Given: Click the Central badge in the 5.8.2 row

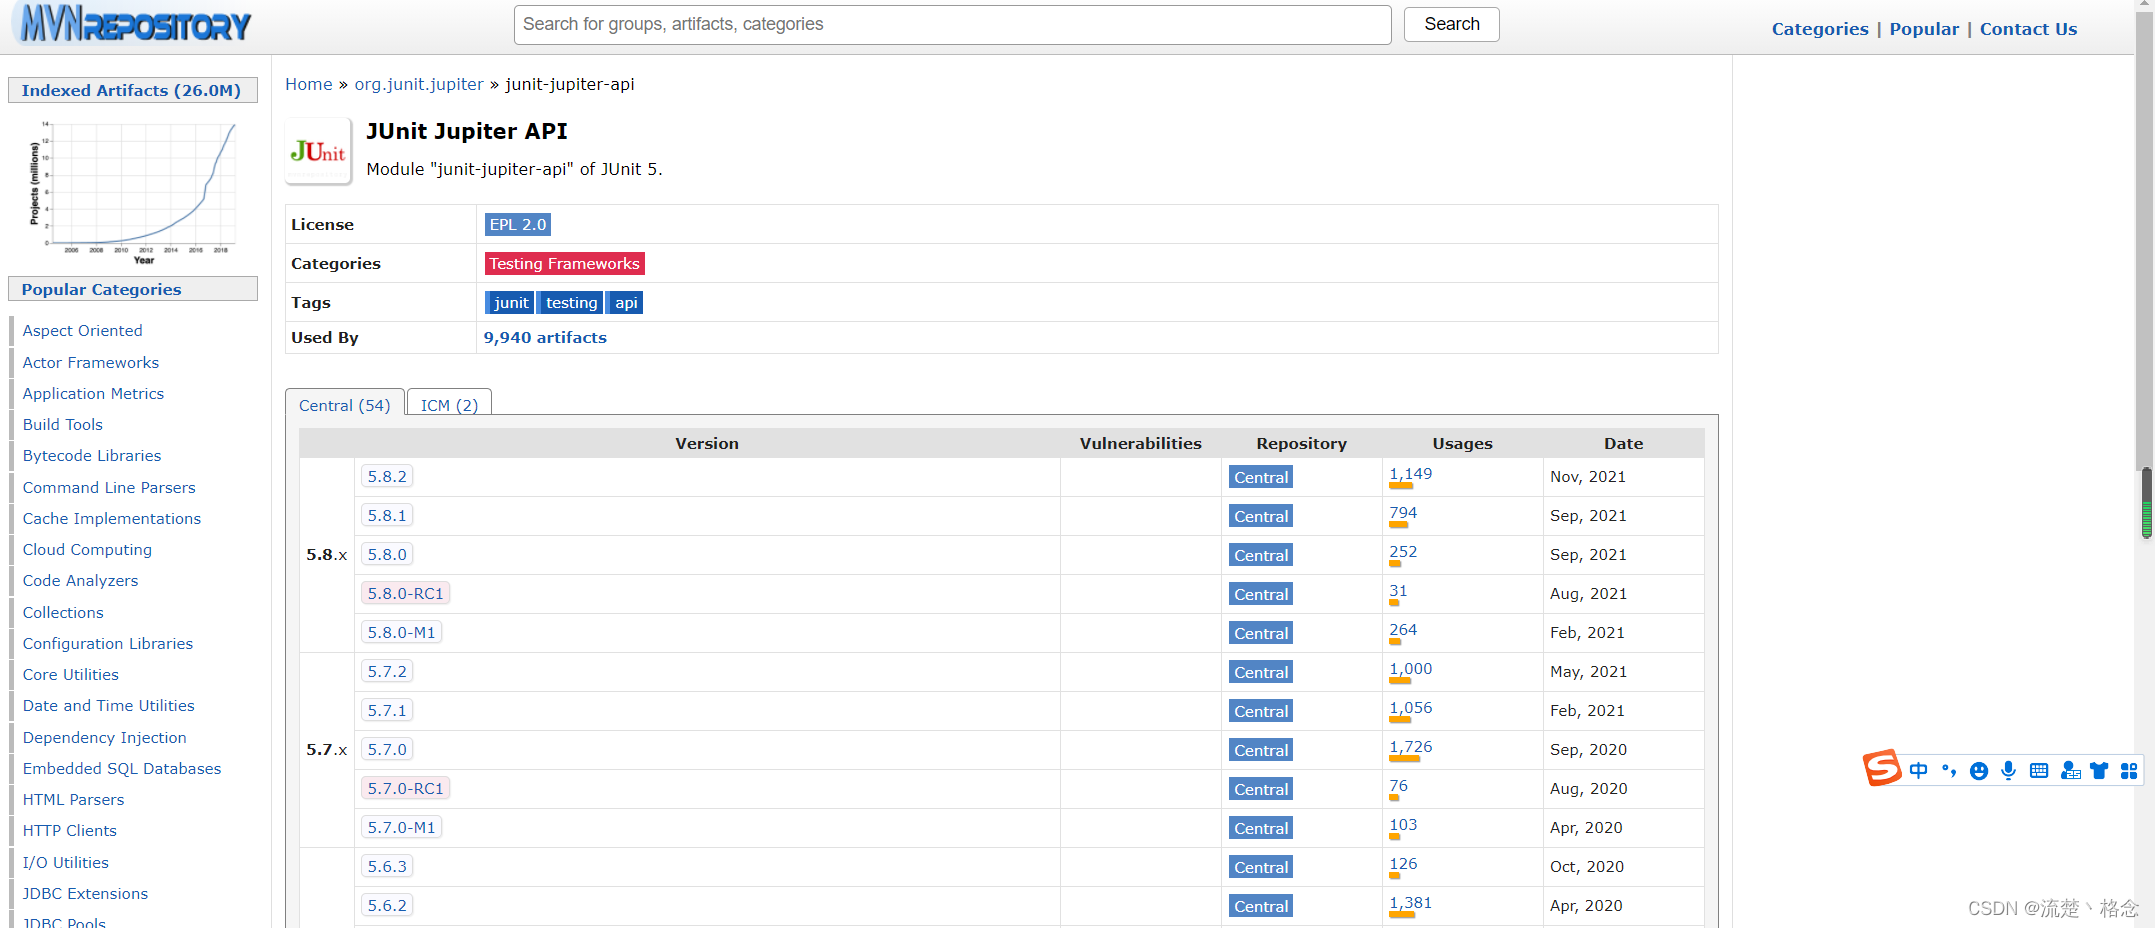Looking at the screenshot, I should click(x=1260, y=477).
